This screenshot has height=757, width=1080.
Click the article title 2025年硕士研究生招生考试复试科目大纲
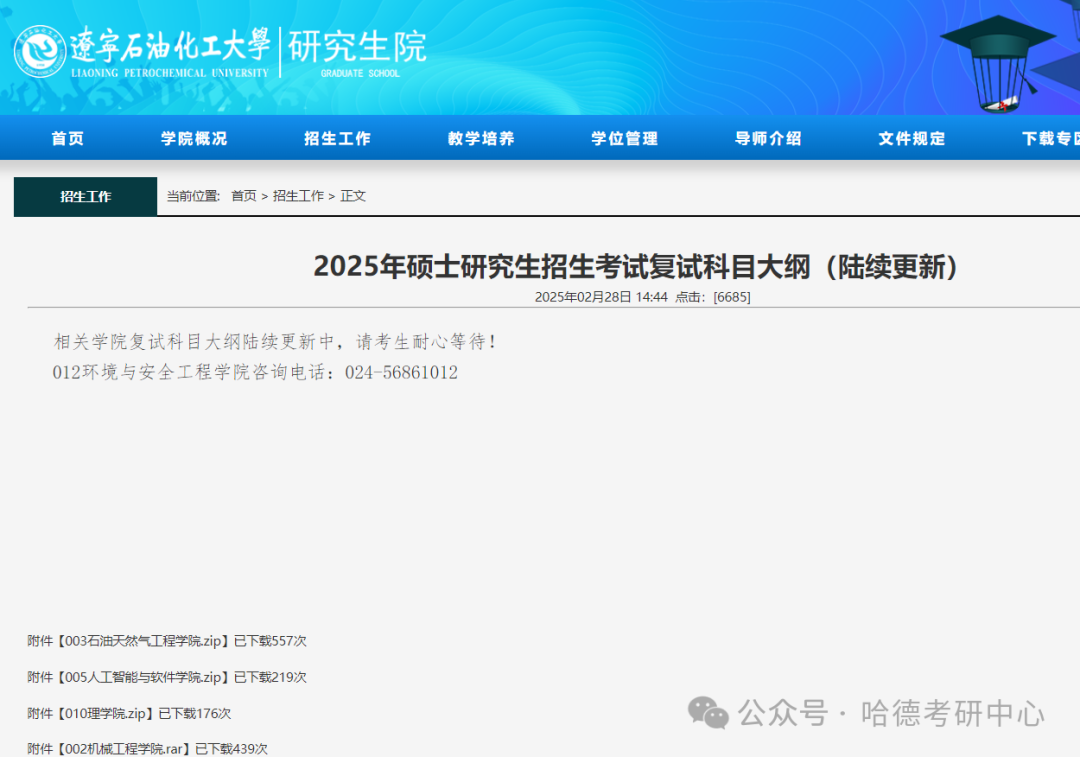tap(636, 267)
